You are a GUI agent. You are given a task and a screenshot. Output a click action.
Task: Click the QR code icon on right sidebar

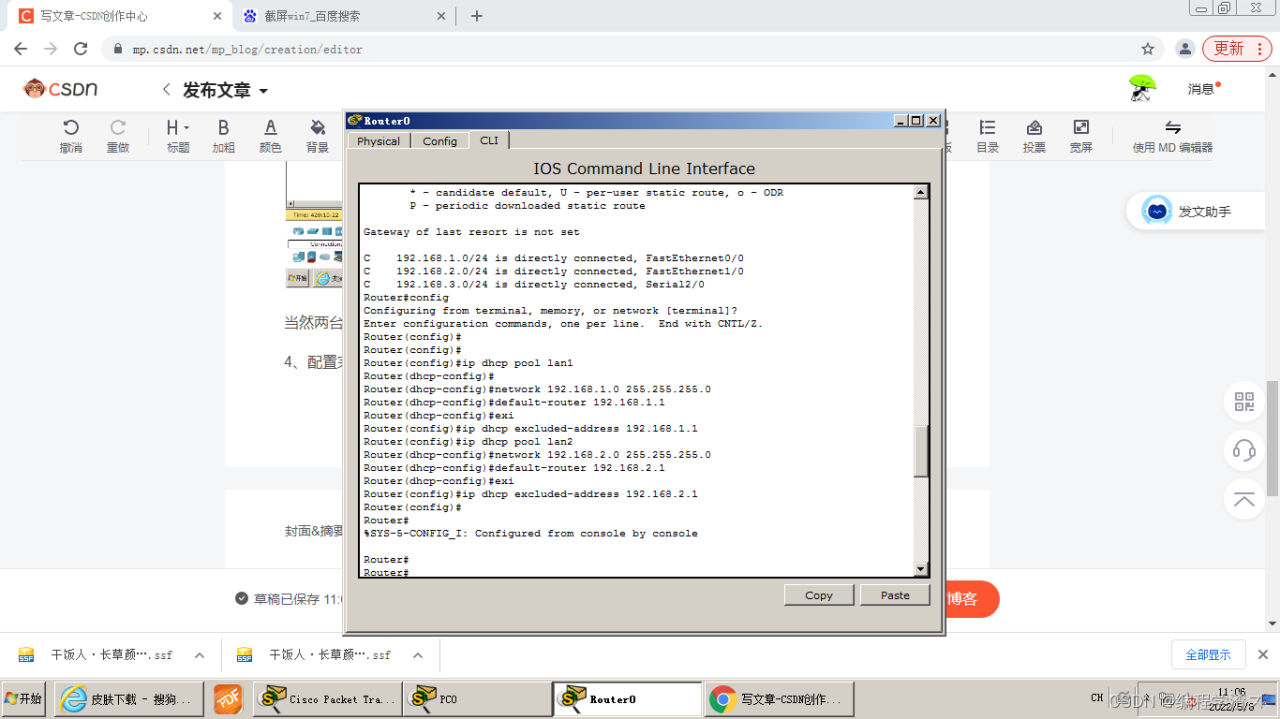(x=1244, y=402)
